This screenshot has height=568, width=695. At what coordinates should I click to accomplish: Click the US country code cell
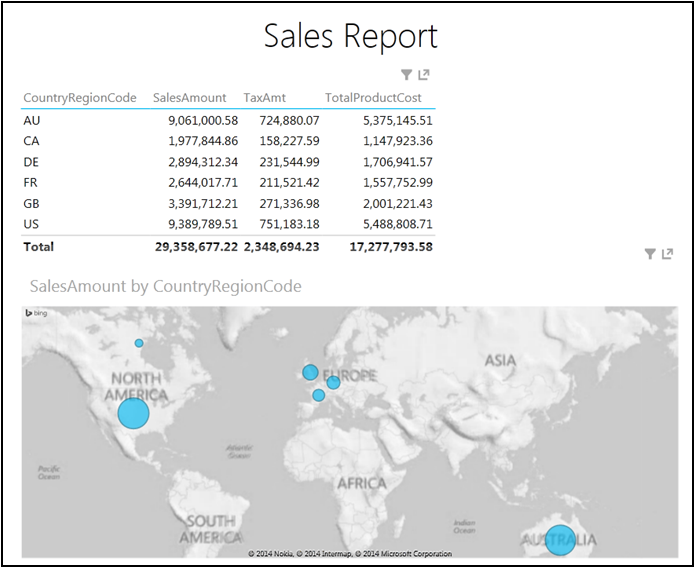click(x=31, y=224)
